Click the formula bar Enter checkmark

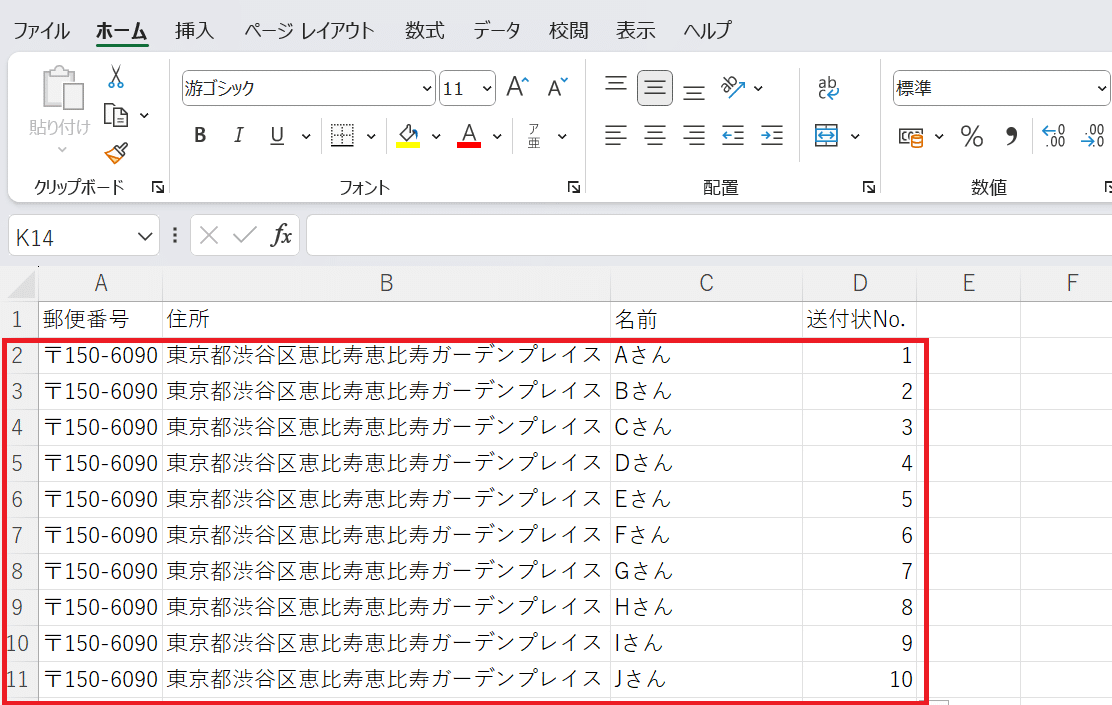point(245,235)
